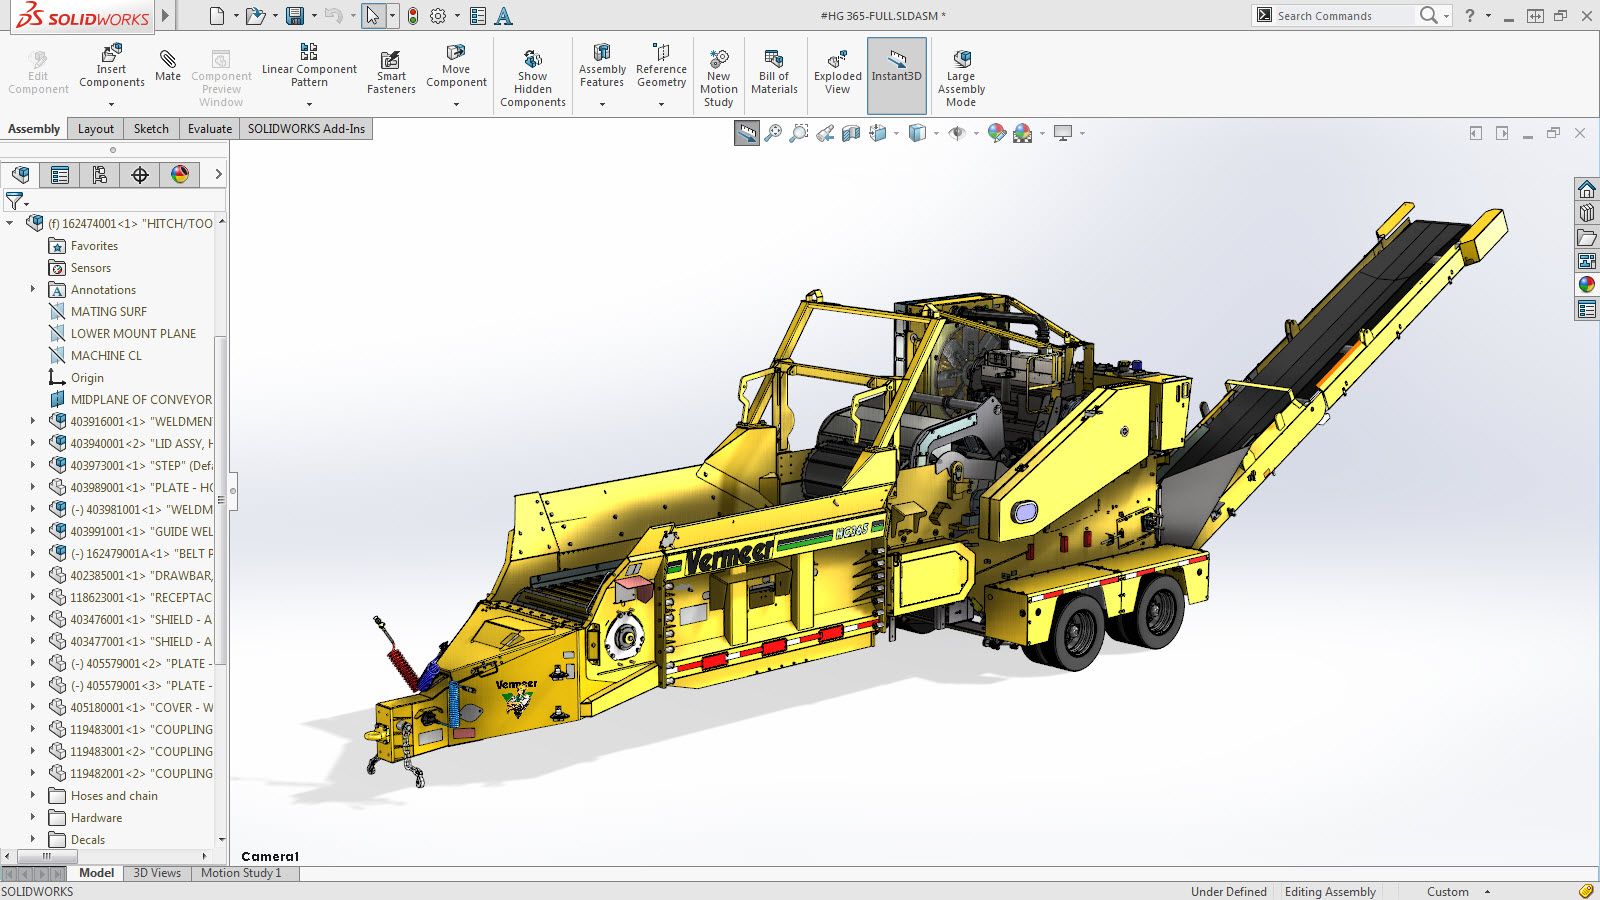
Task: Select the Zoom to Area tool
Action: (799, 133)
